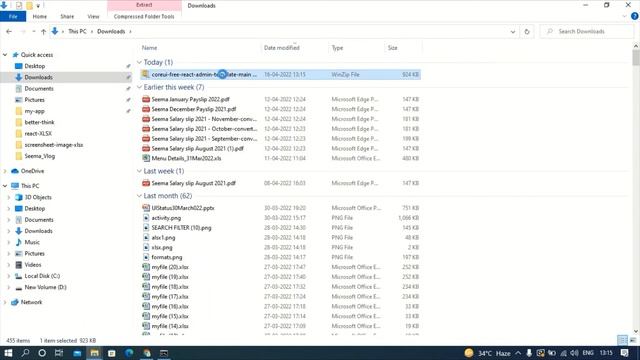Select myfile (17).xlsx file
This screenshot has height=360, width=640.
[170, 297]
